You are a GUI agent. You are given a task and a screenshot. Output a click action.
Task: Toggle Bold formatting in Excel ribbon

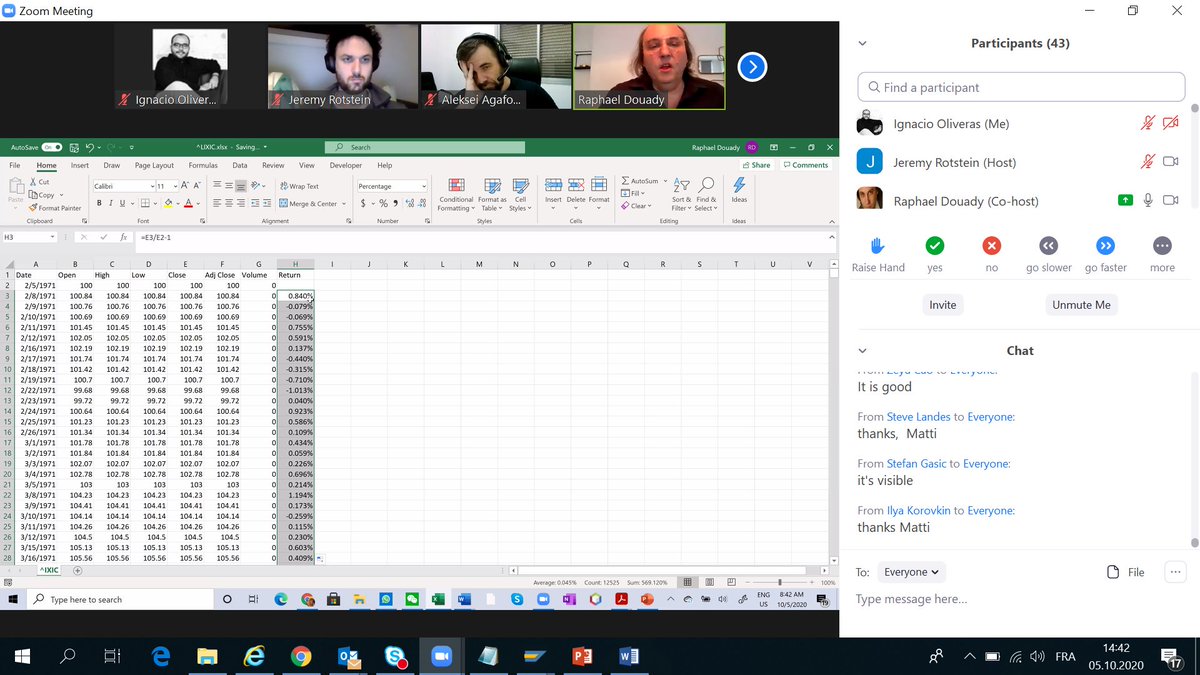click(99, 203)
